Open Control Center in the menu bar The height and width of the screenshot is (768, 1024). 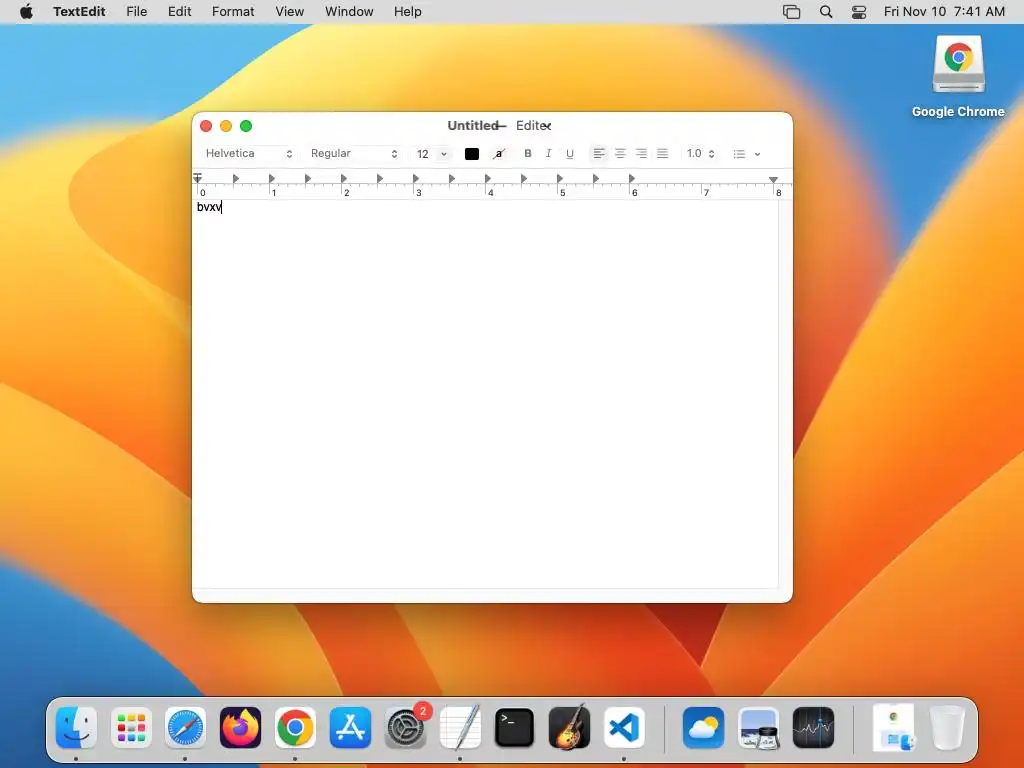tap(859, 12)
